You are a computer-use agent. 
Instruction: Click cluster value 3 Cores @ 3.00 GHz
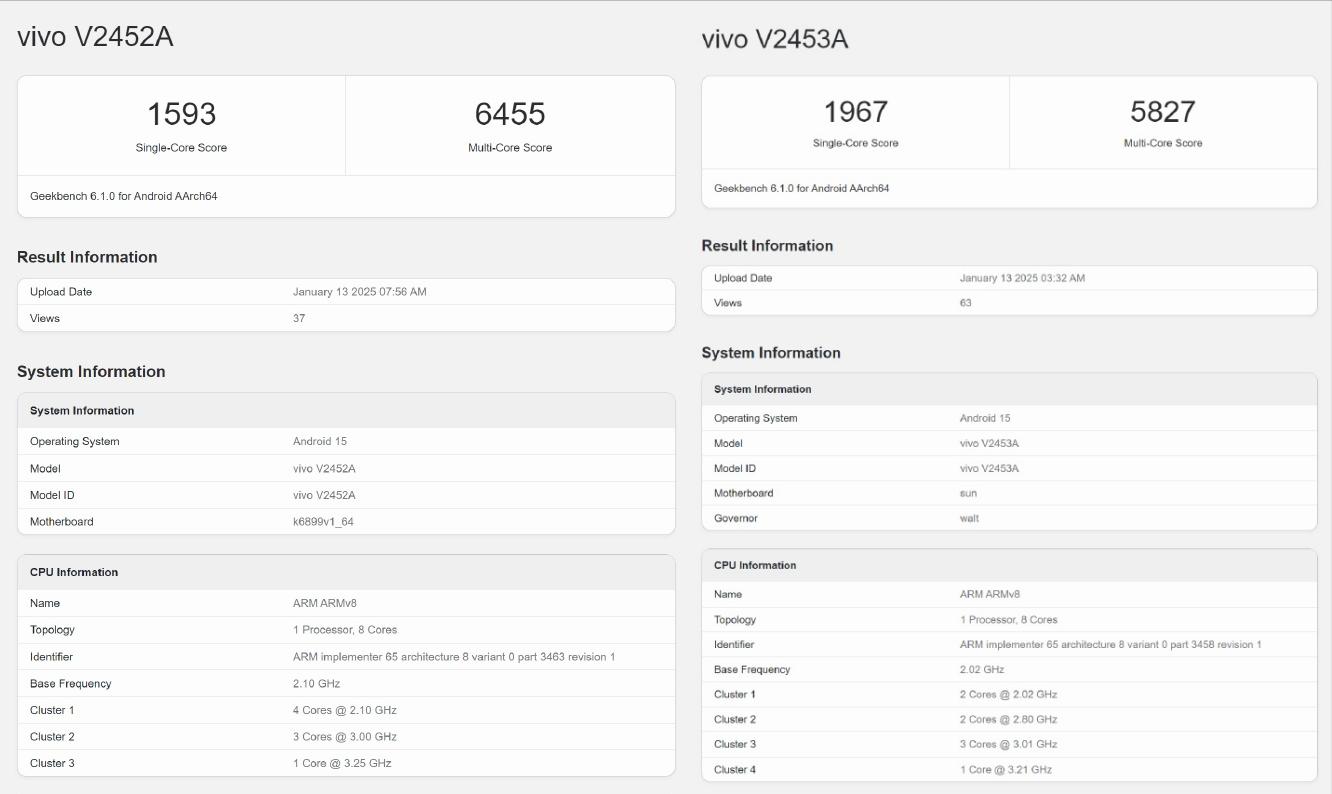click(345, 737)
